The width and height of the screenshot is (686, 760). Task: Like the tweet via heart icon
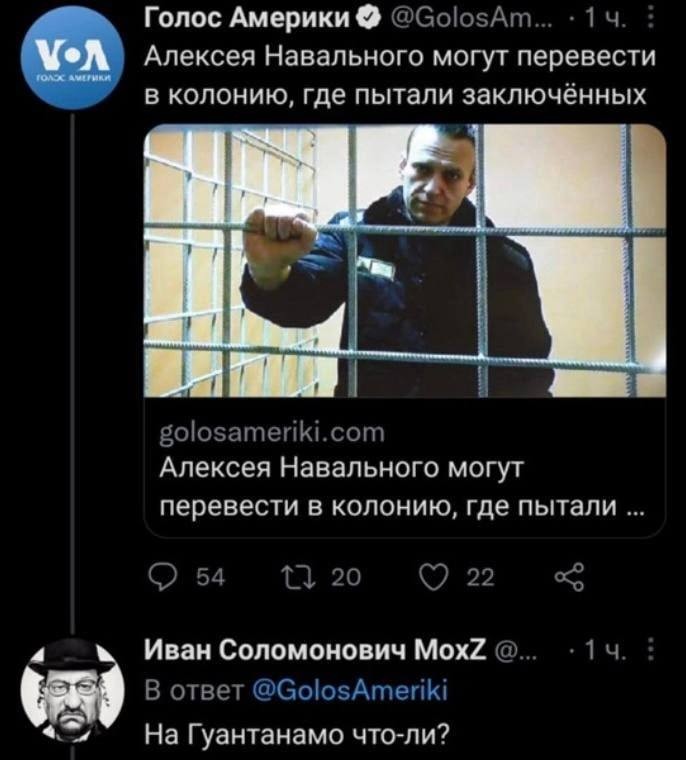point(432,578)
